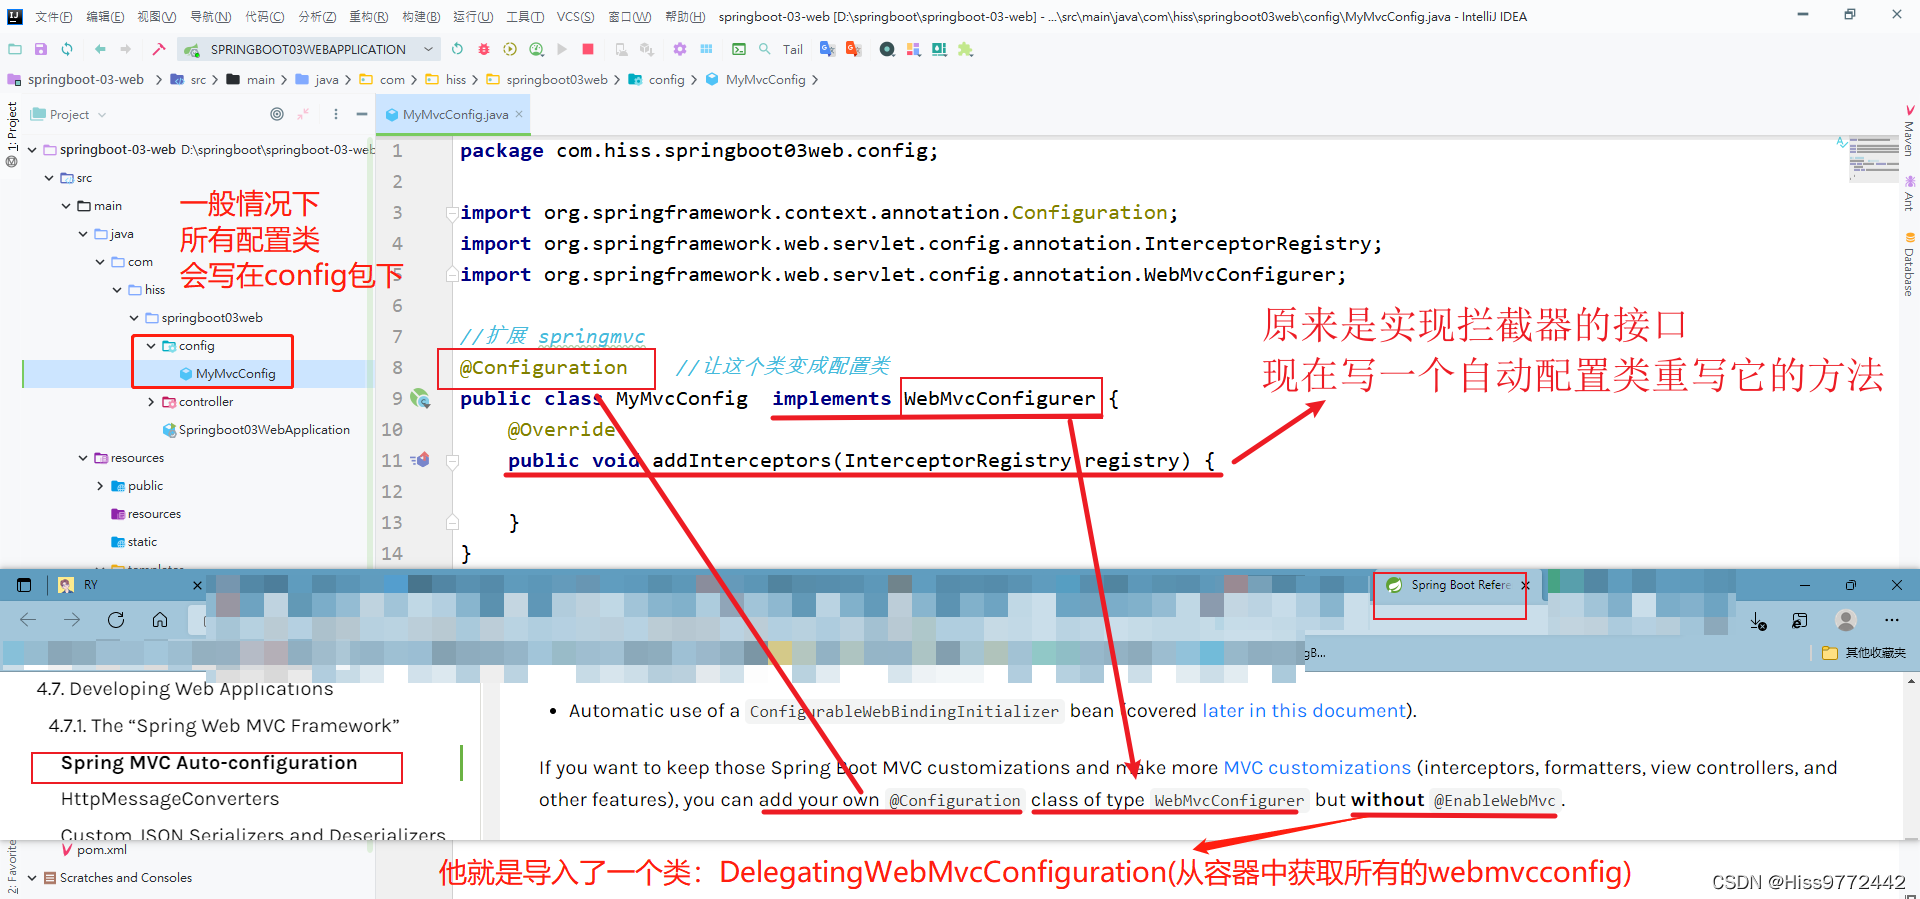
Task: Open the 文件(F) menu
Action: click(x=54, y=16)
